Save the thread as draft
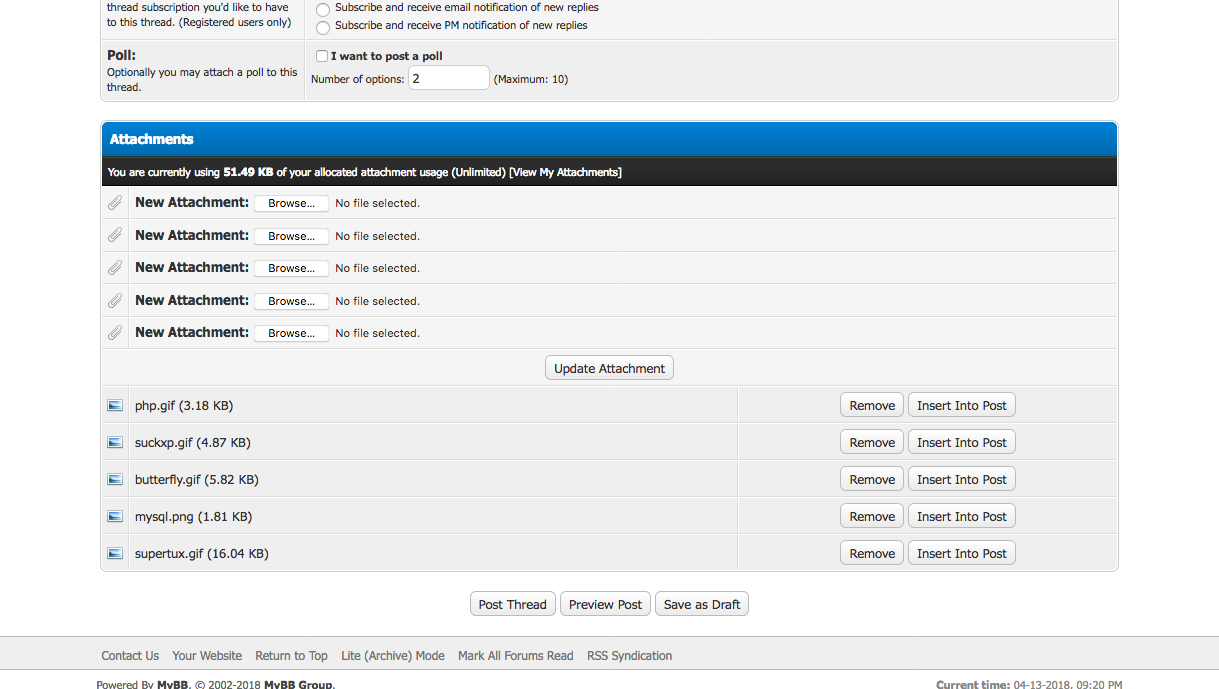1219x689 pixels. [702, 604]
